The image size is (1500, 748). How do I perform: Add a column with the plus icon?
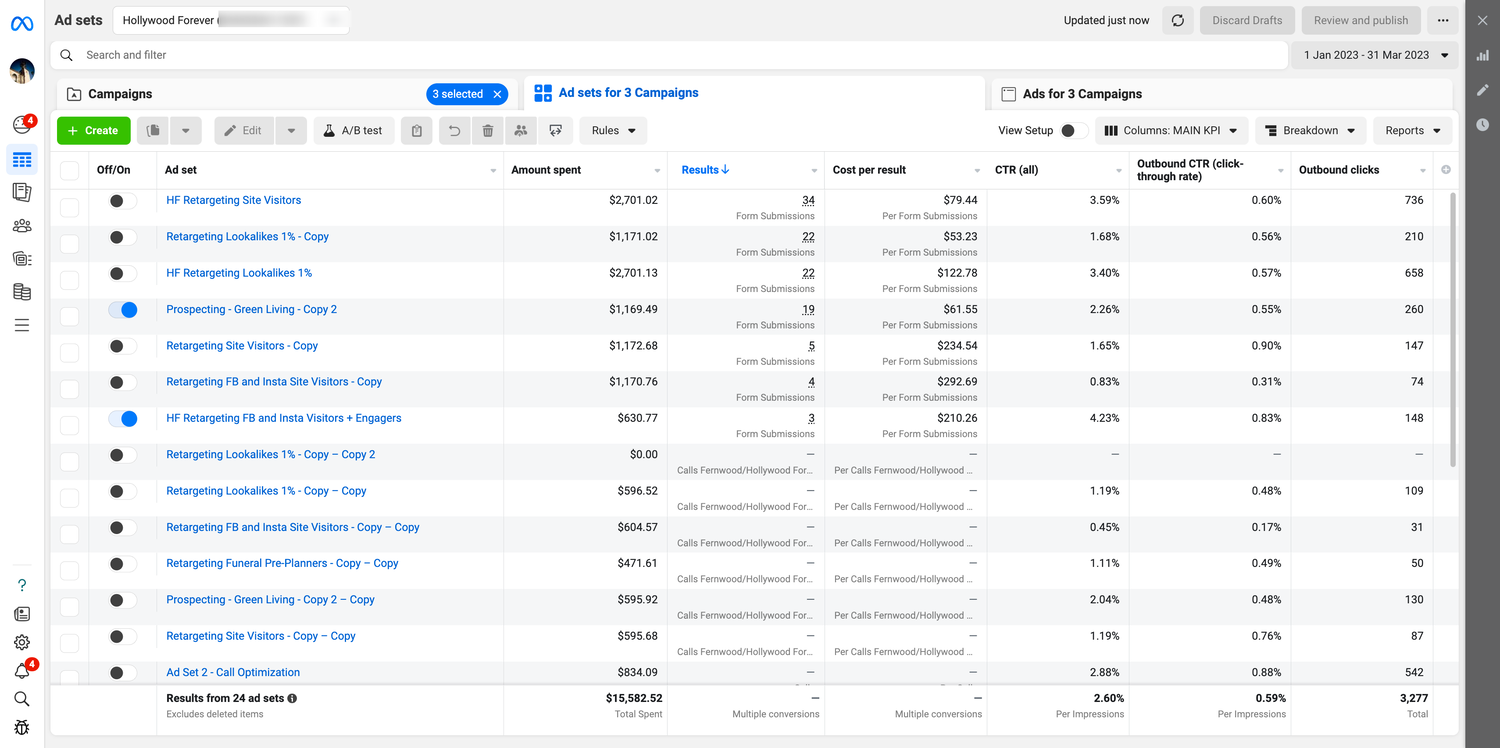[1446, 170]
